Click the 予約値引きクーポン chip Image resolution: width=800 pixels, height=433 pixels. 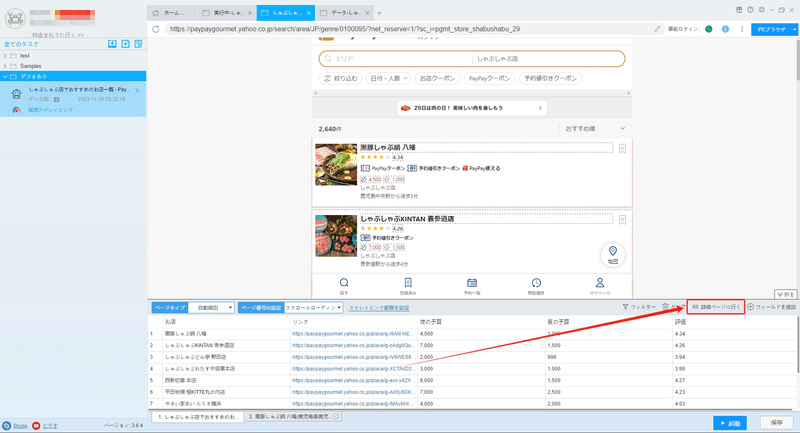pyautogui.click(x=551, y=79)
